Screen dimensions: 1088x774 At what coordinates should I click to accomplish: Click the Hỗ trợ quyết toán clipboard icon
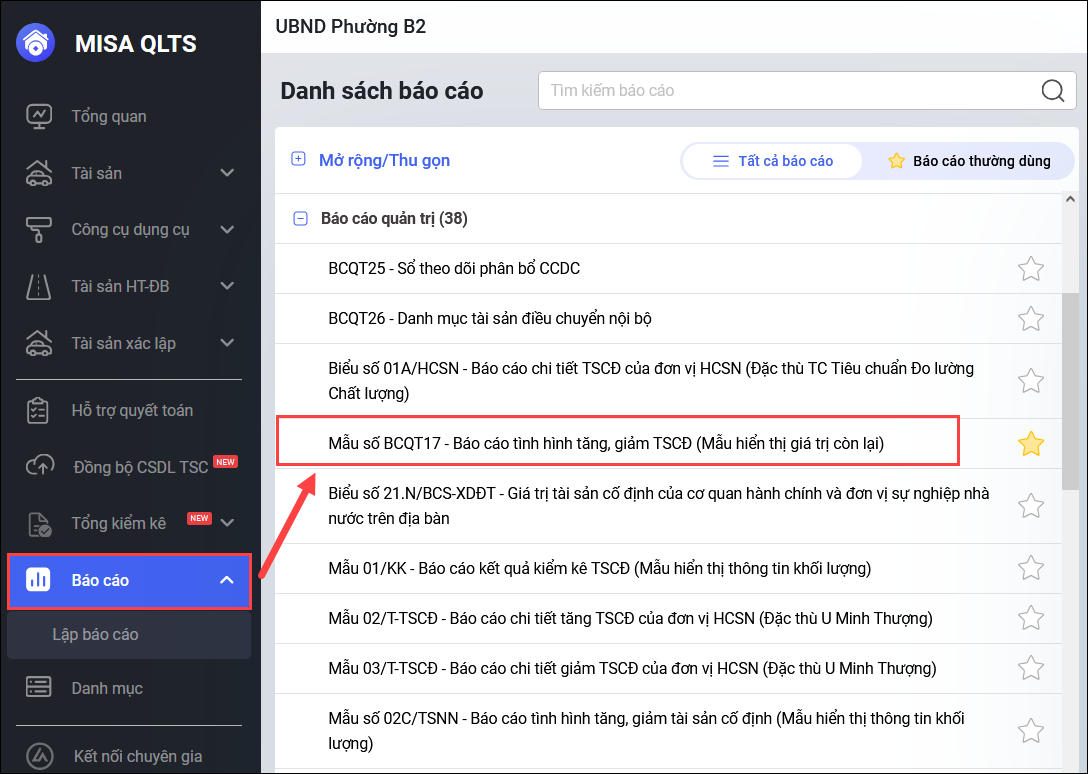pos(37,410)
